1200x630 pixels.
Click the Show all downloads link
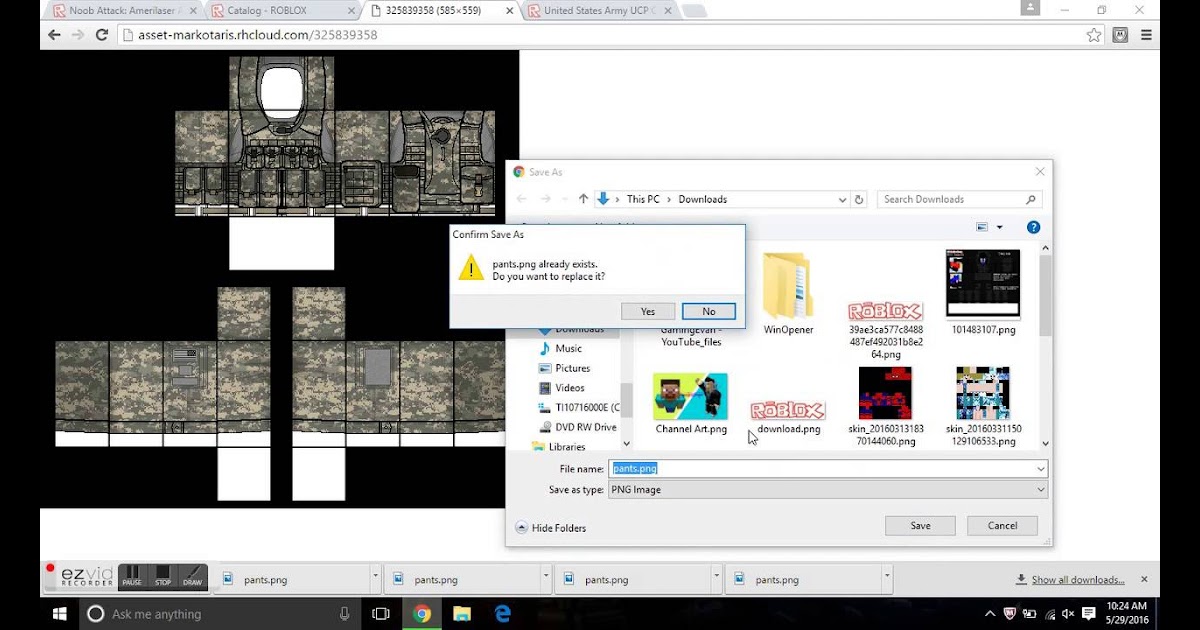click(x=1078, y=579)
